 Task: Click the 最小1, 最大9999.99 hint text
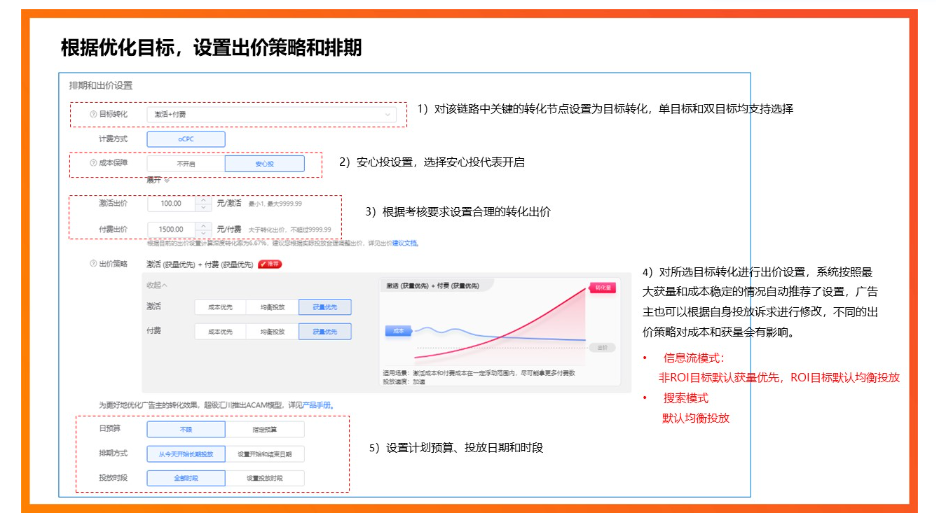tap(275, 204)
